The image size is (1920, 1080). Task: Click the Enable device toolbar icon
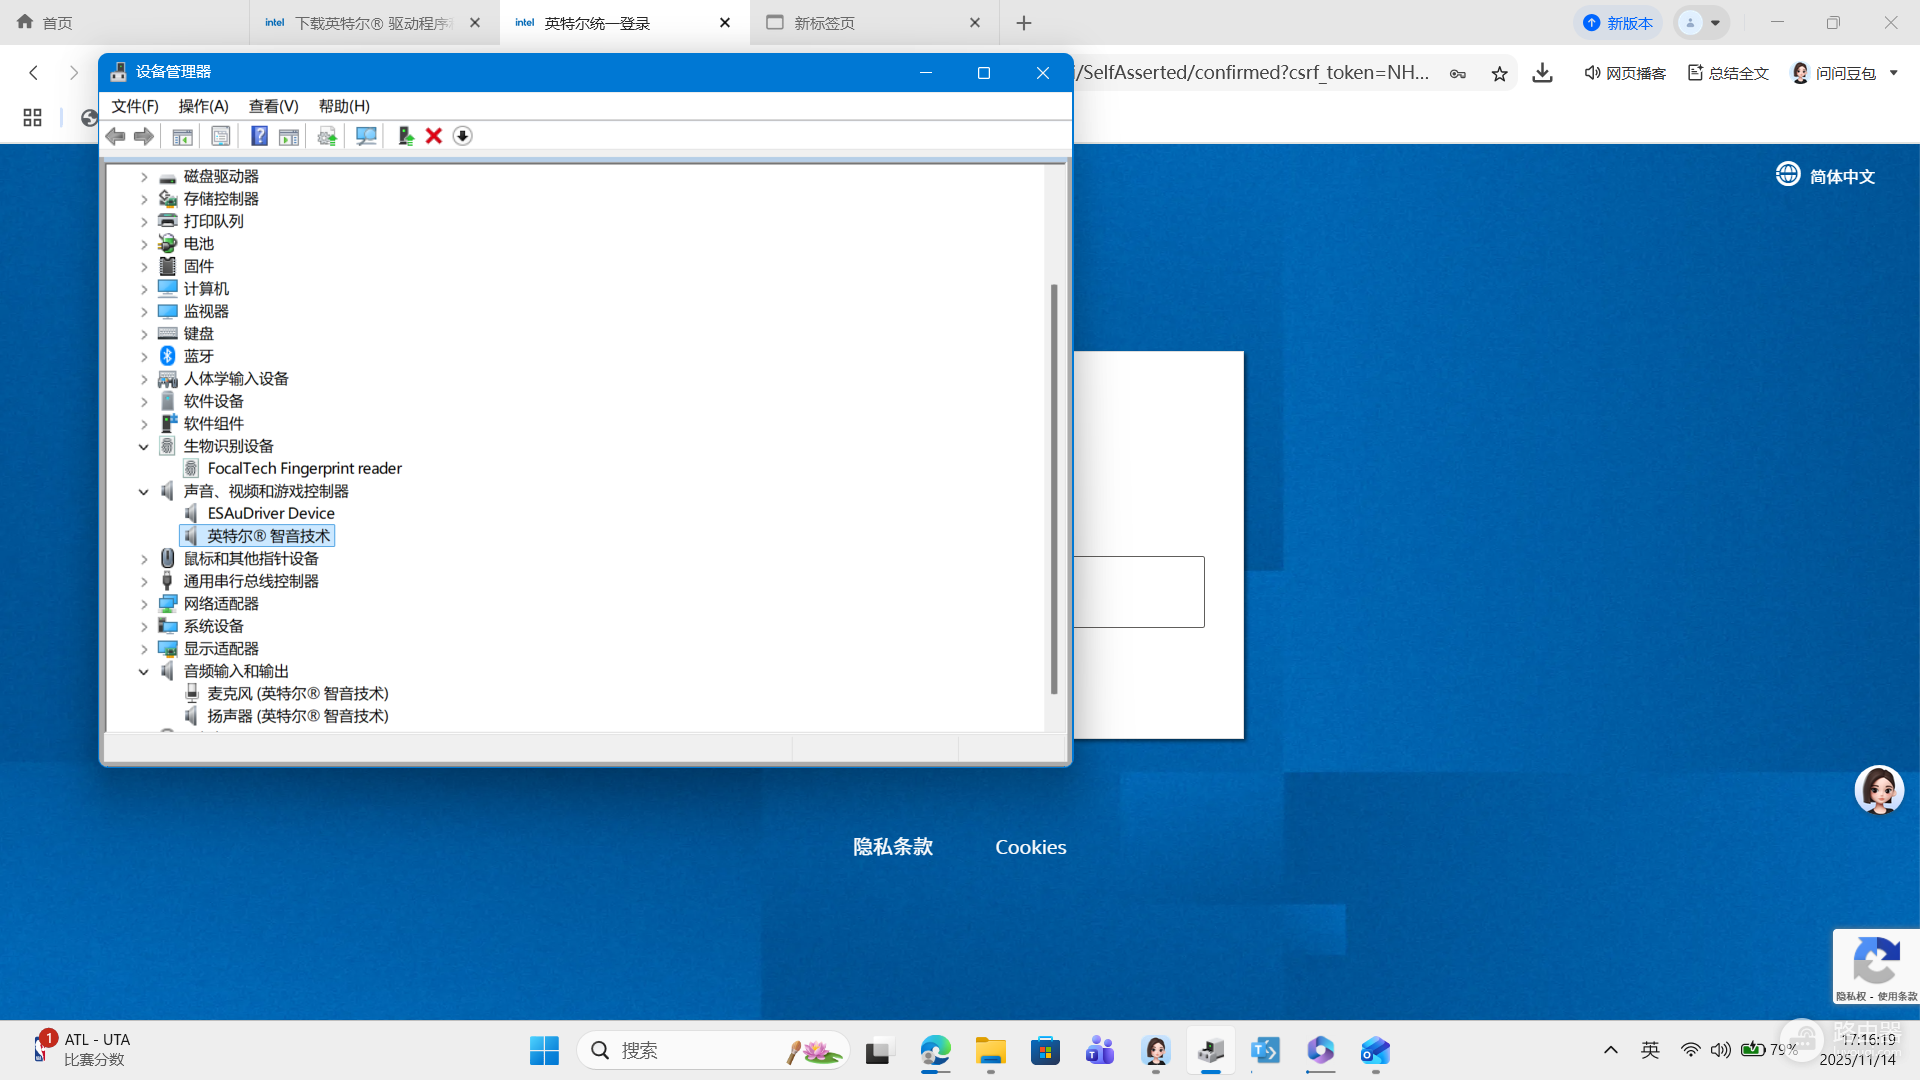pos(405,136)
